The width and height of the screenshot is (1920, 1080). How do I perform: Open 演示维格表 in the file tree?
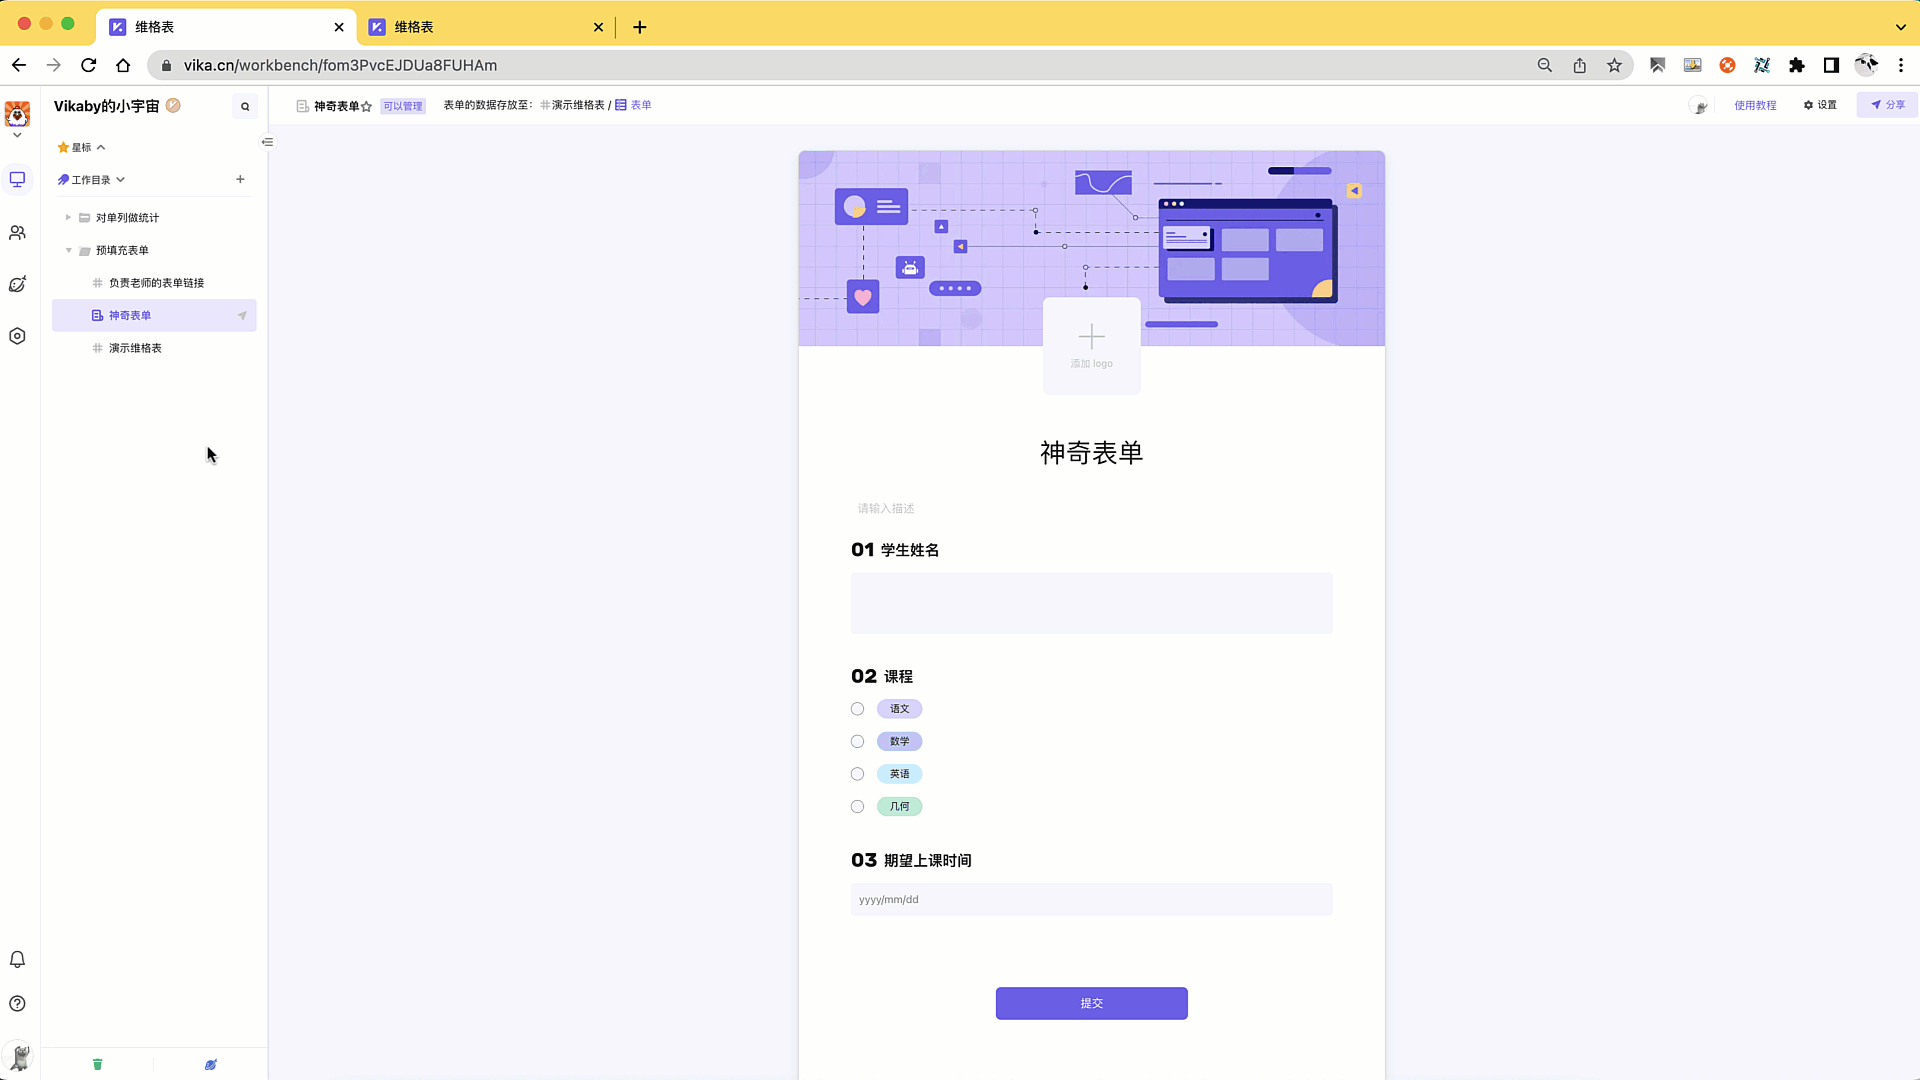pos(155,348)
